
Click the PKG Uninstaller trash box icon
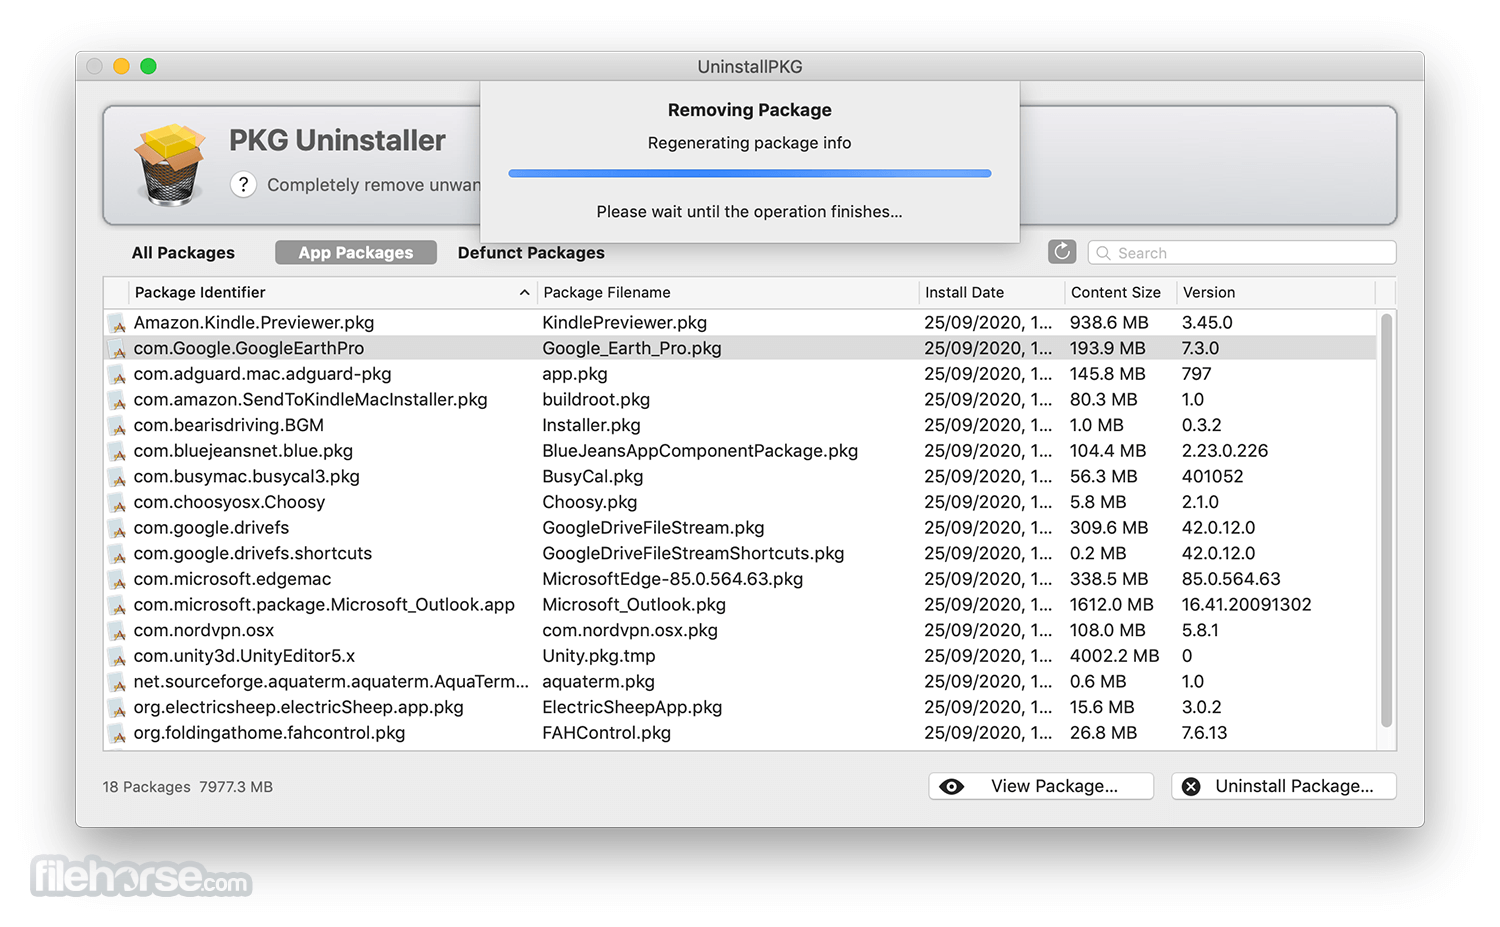(x=170, y=165)
